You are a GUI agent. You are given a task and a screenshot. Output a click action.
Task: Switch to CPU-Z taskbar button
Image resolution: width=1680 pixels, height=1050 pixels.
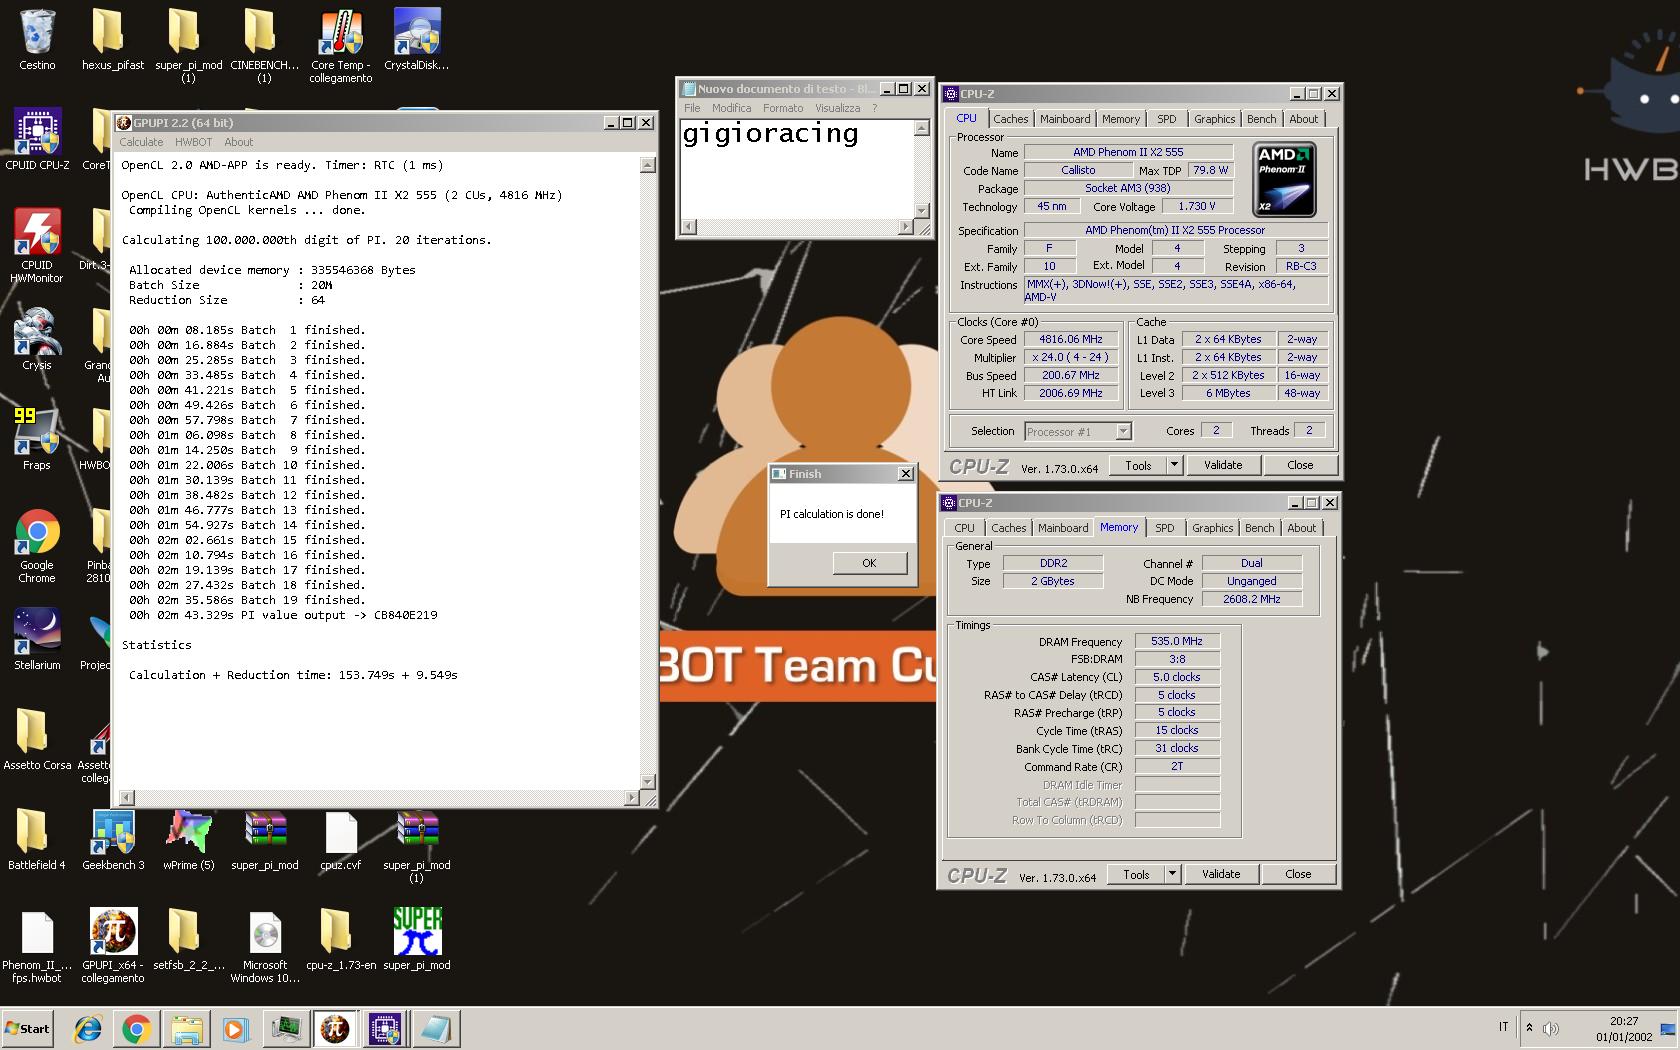tap(385, 1028)
